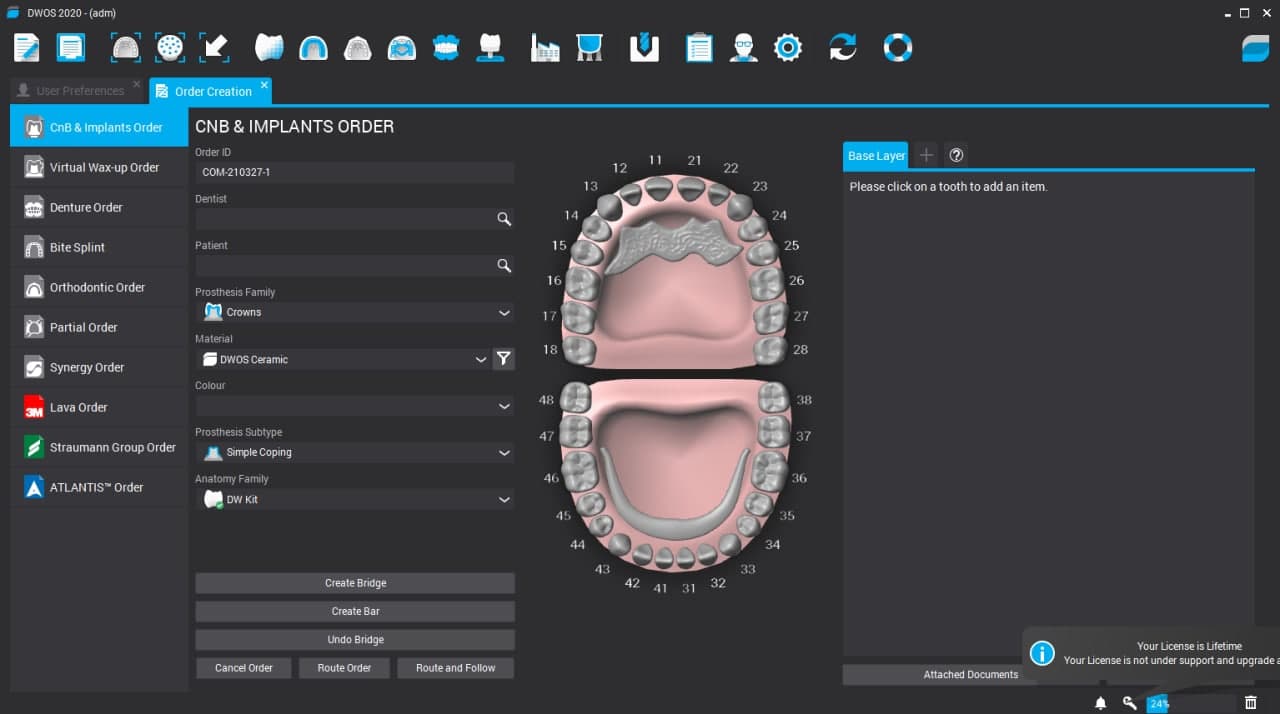Image resolution: width=1280 pixels, height=714 pixels.
Task: Select the maxillary scan capture icon
Action: pyautogui.click(x=124, y=47)
